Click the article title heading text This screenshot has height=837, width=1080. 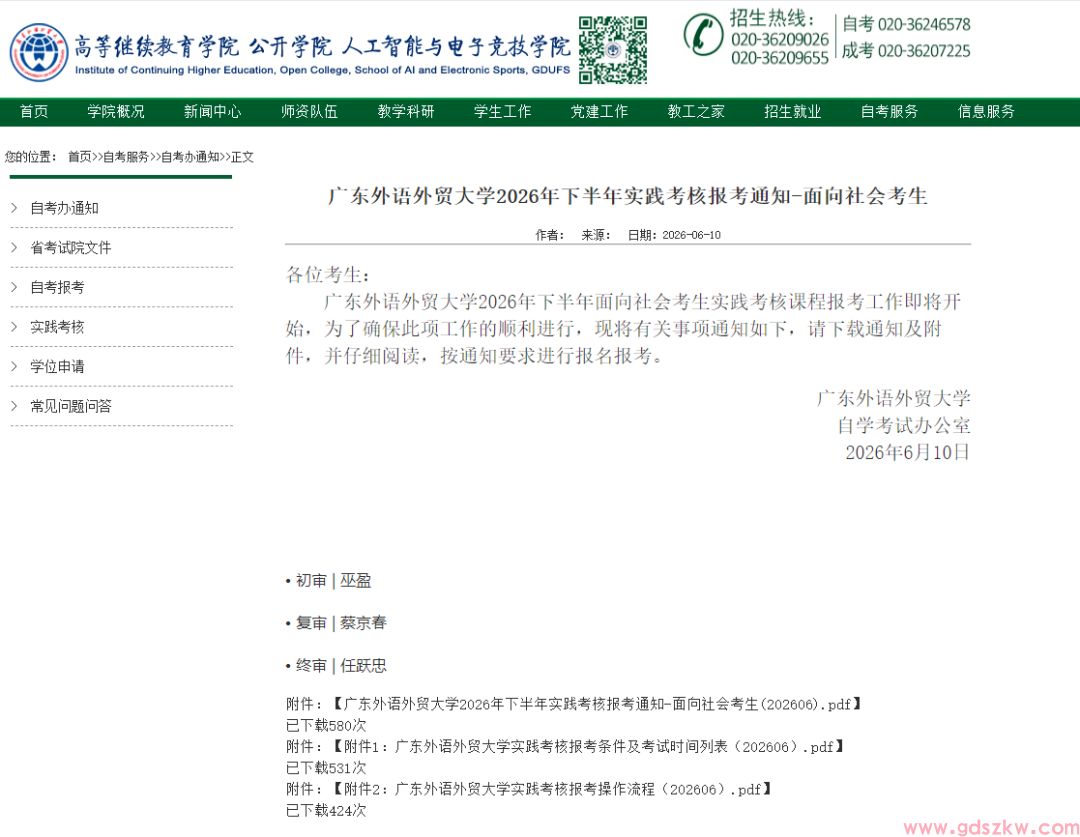(x=627, y=196)
